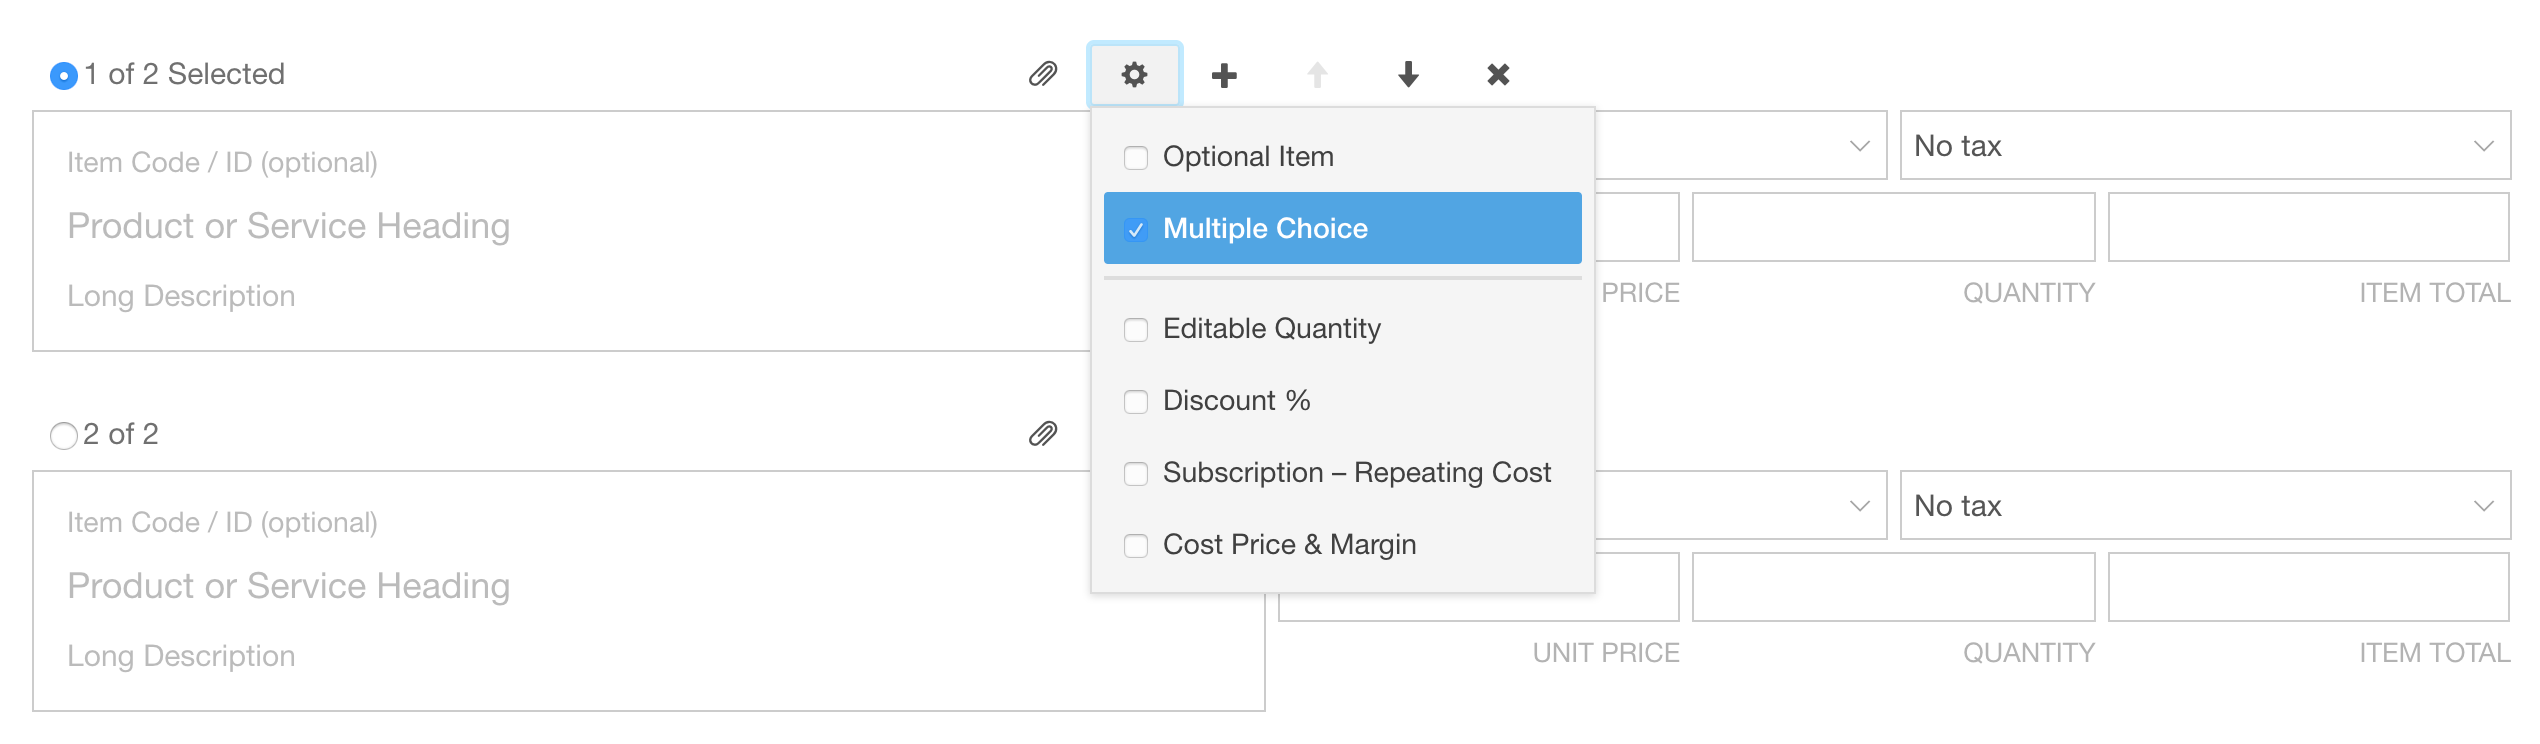Open the first item's No tax dropdown
Screen dimensions: 2540x744
2205,146
